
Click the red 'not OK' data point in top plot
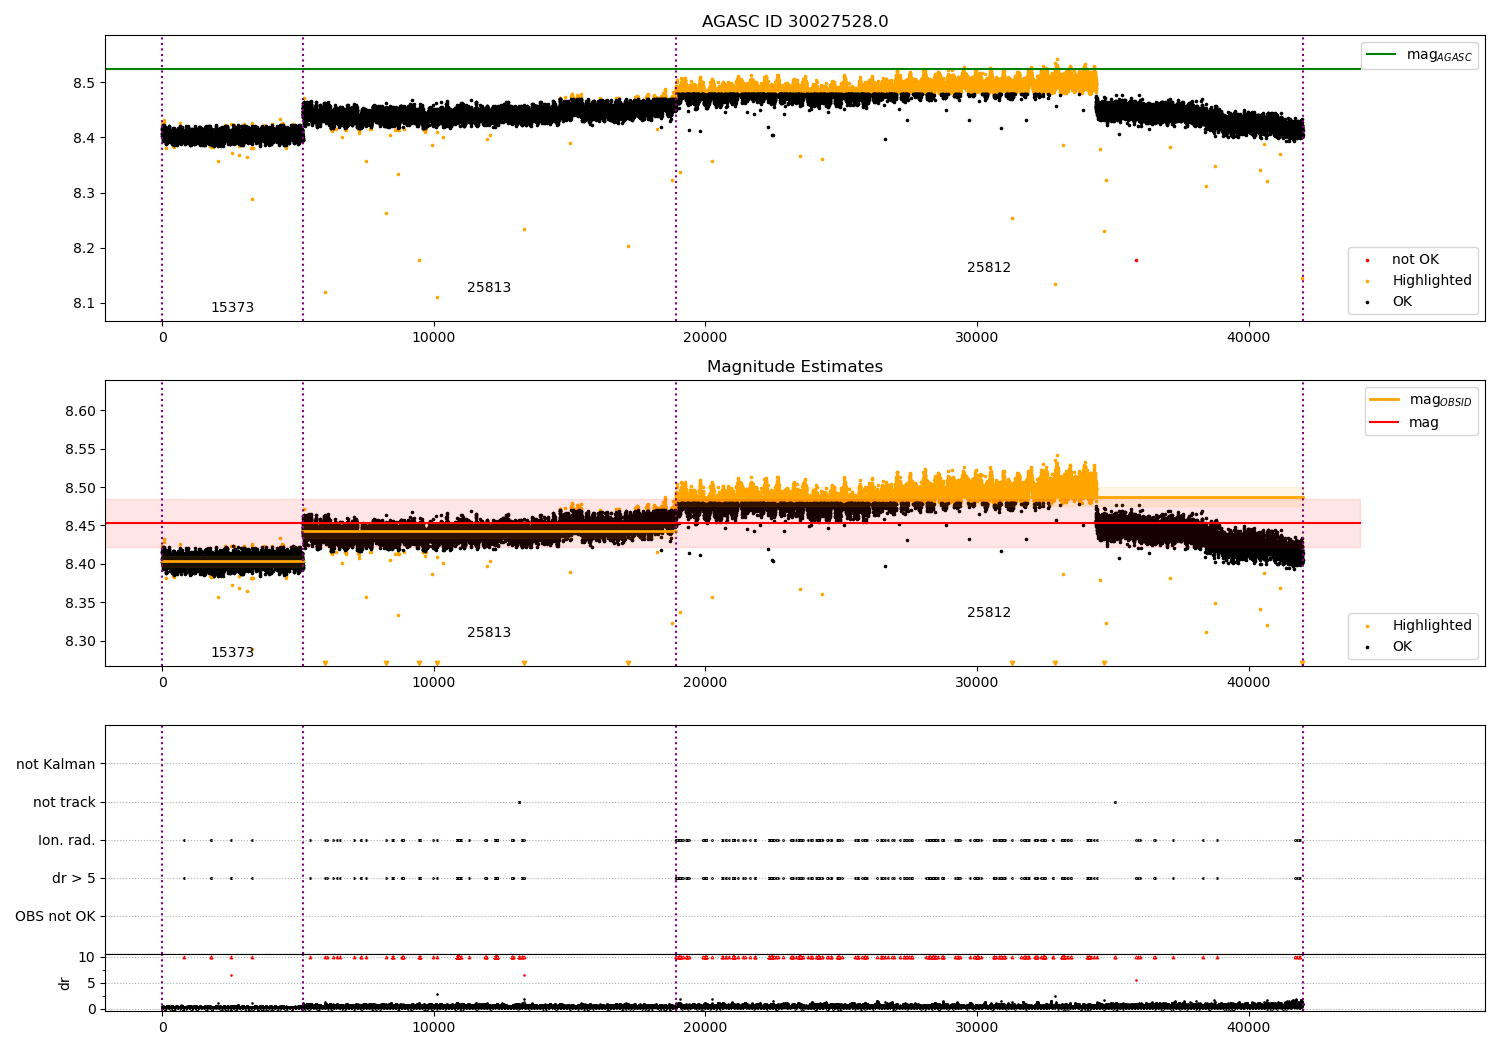(x=1136, y=260)
